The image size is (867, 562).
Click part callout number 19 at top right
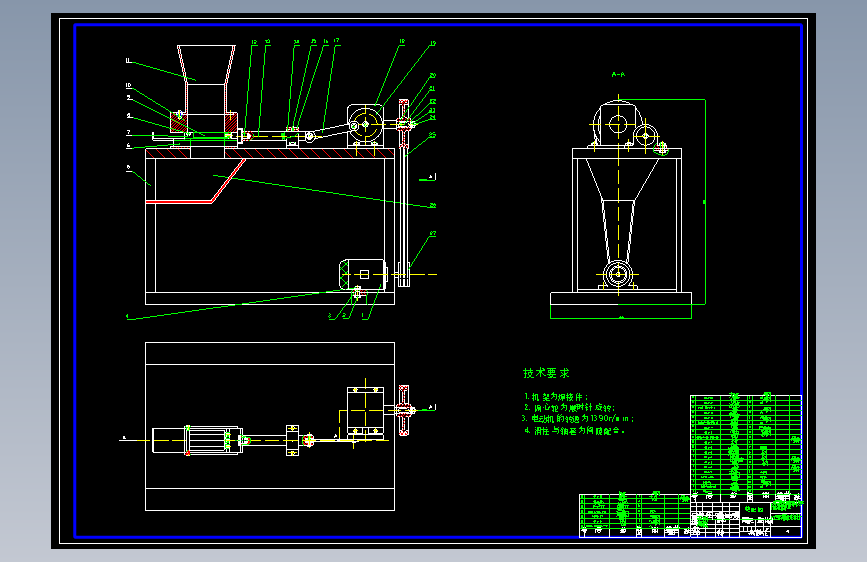pyautogui.click(x=433, y=43)
